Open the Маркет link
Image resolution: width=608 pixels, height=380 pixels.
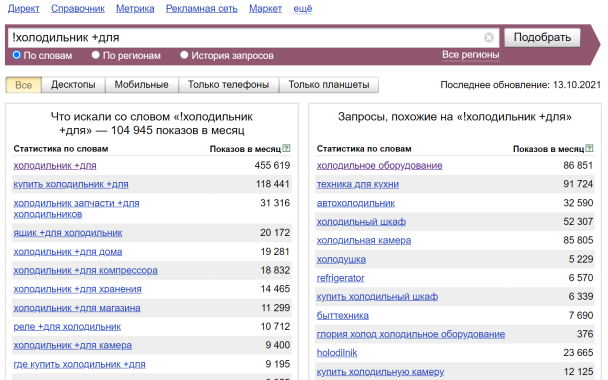coord(266,9)
